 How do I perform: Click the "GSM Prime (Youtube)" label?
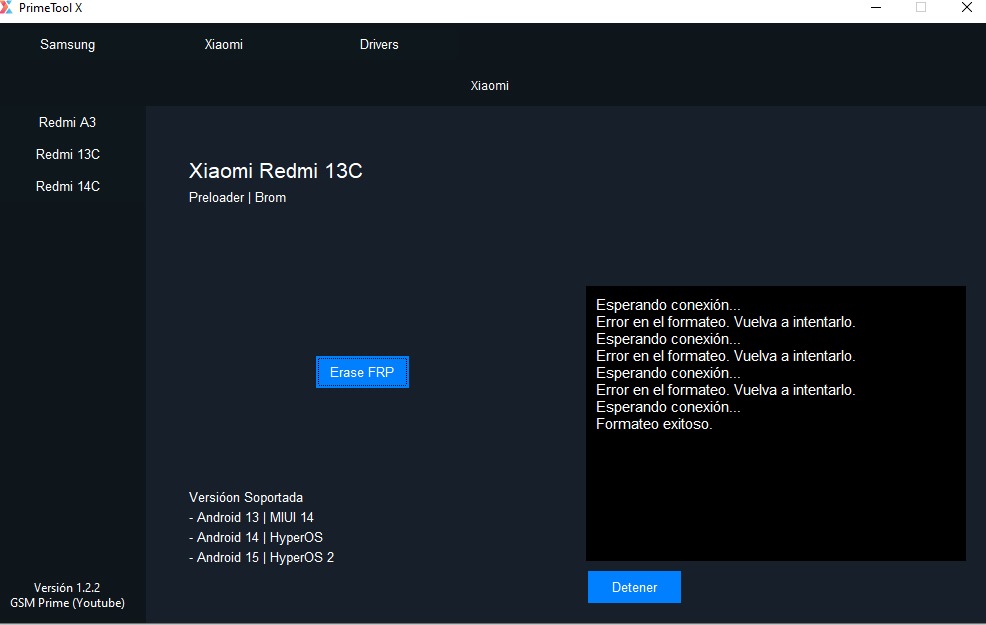point(67,603)
